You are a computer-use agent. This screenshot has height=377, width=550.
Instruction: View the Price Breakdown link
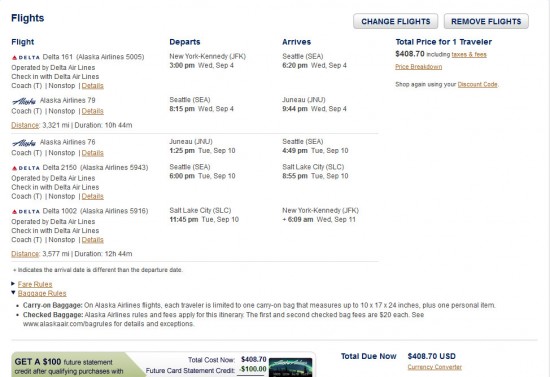point(418,67)
